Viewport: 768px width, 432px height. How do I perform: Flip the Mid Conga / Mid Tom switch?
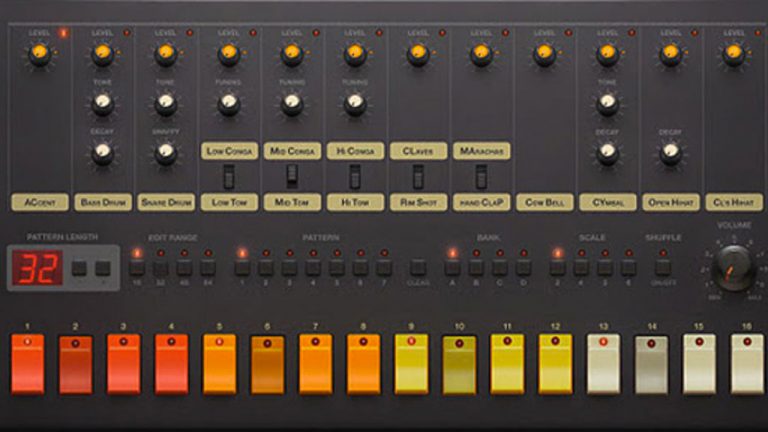[x=292, y=177]
